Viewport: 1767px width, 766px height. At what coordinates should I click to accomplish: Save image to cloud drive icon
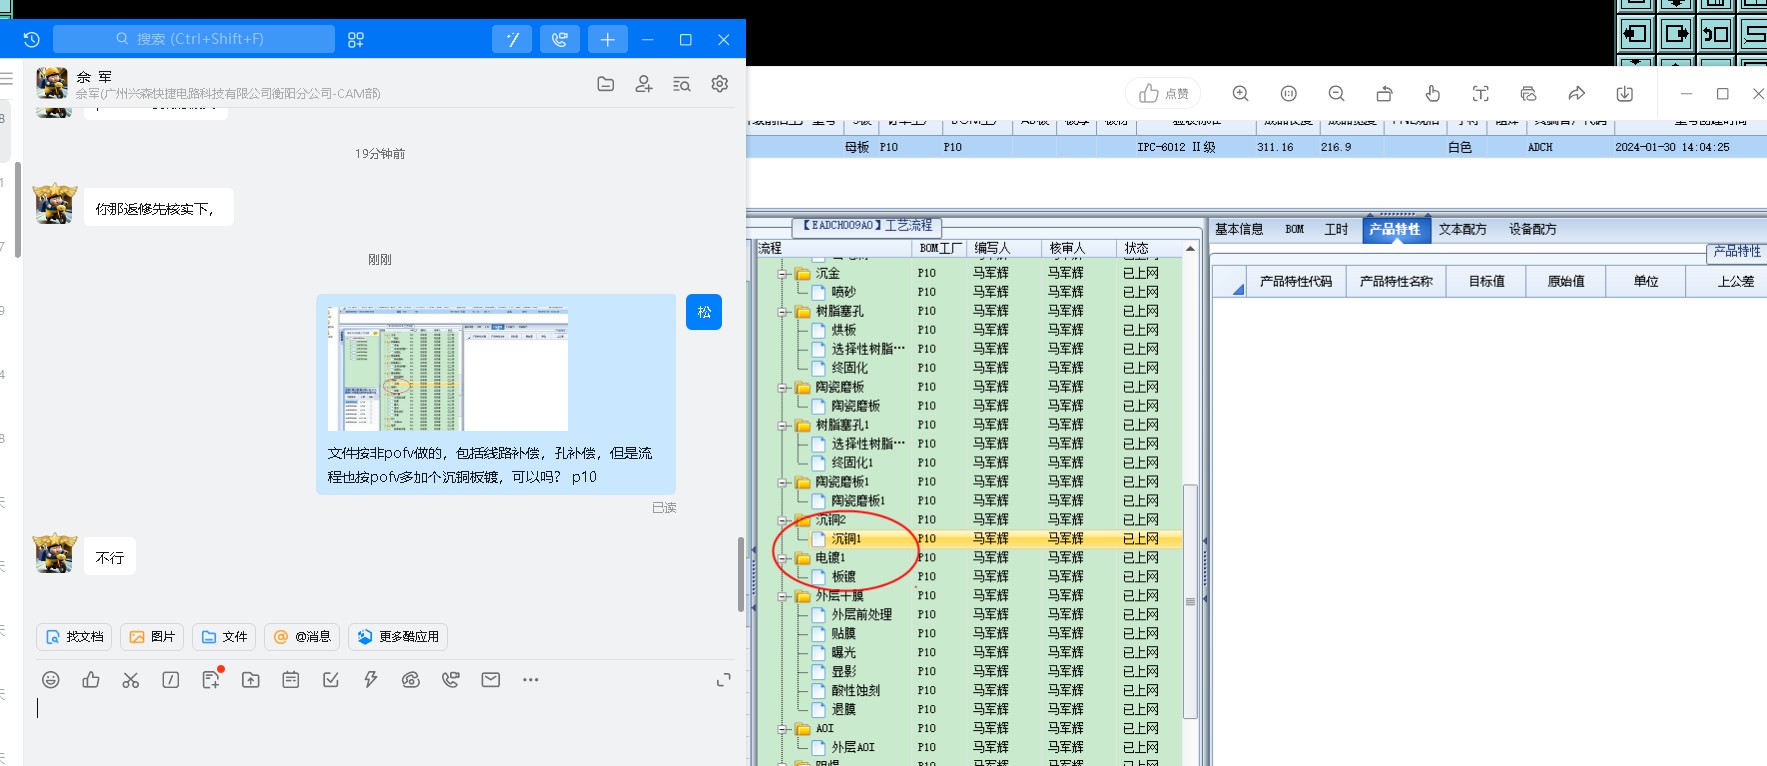pyautogui.click(x=1529, y=94)
